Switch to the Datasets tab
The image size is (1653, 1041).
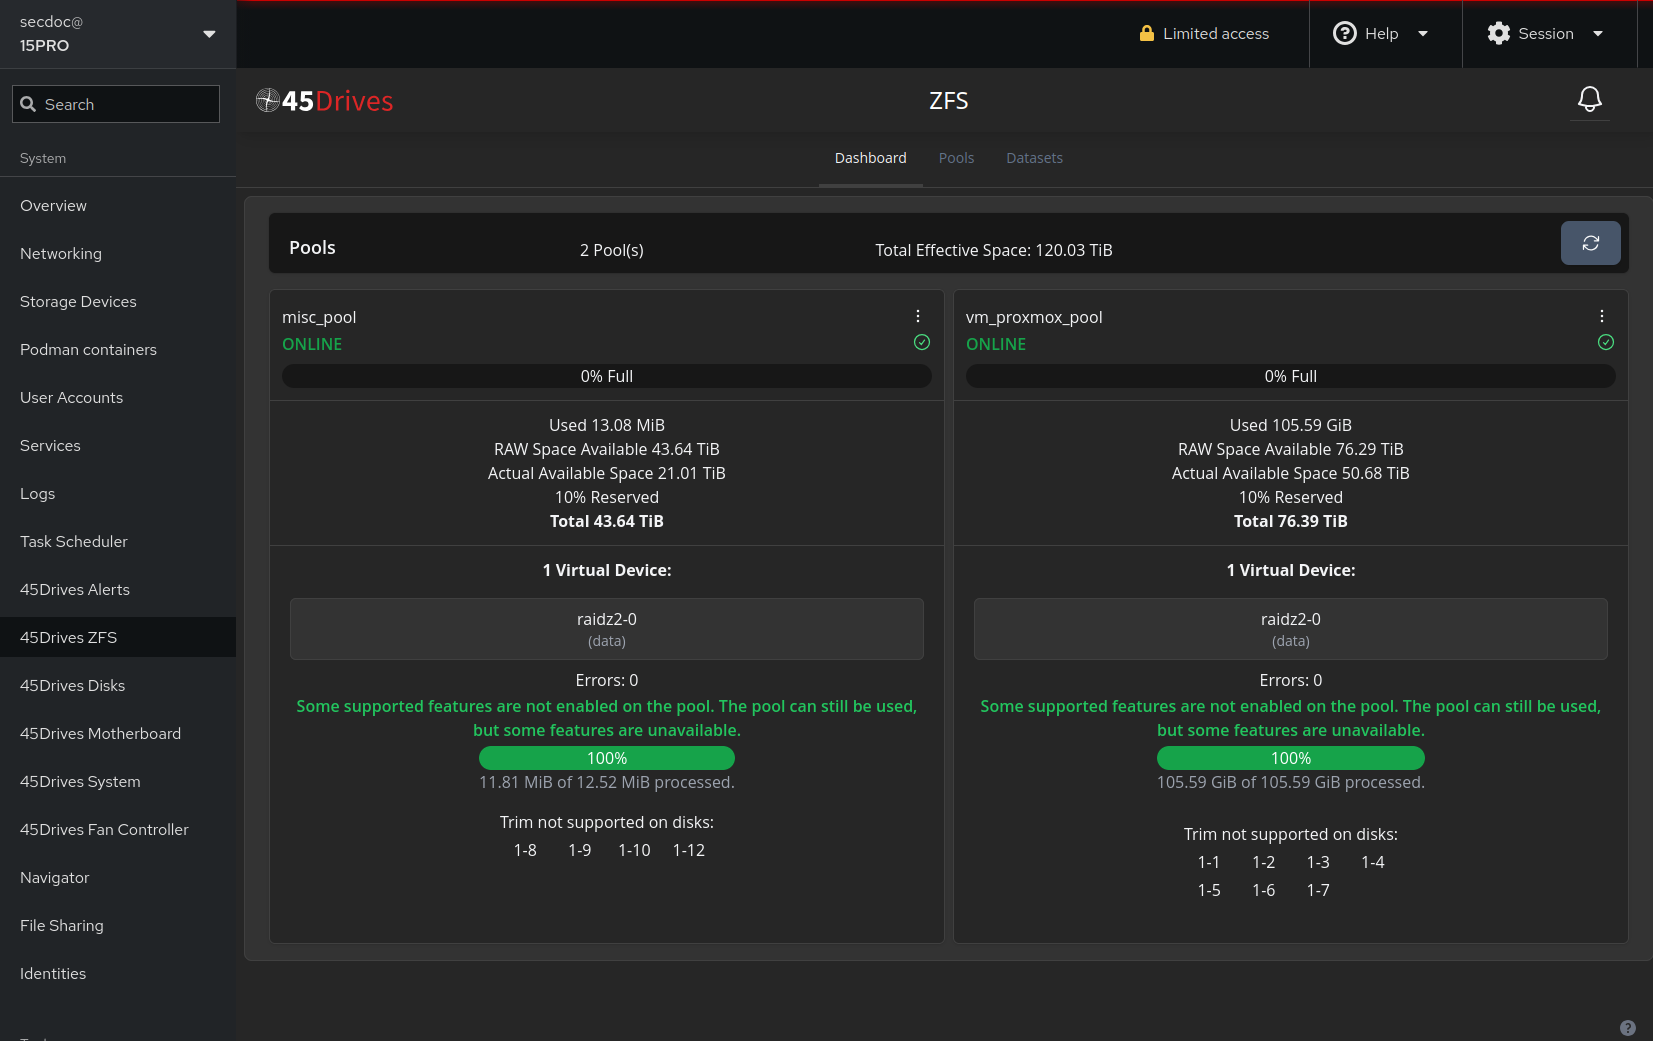tap(1034, 158)
